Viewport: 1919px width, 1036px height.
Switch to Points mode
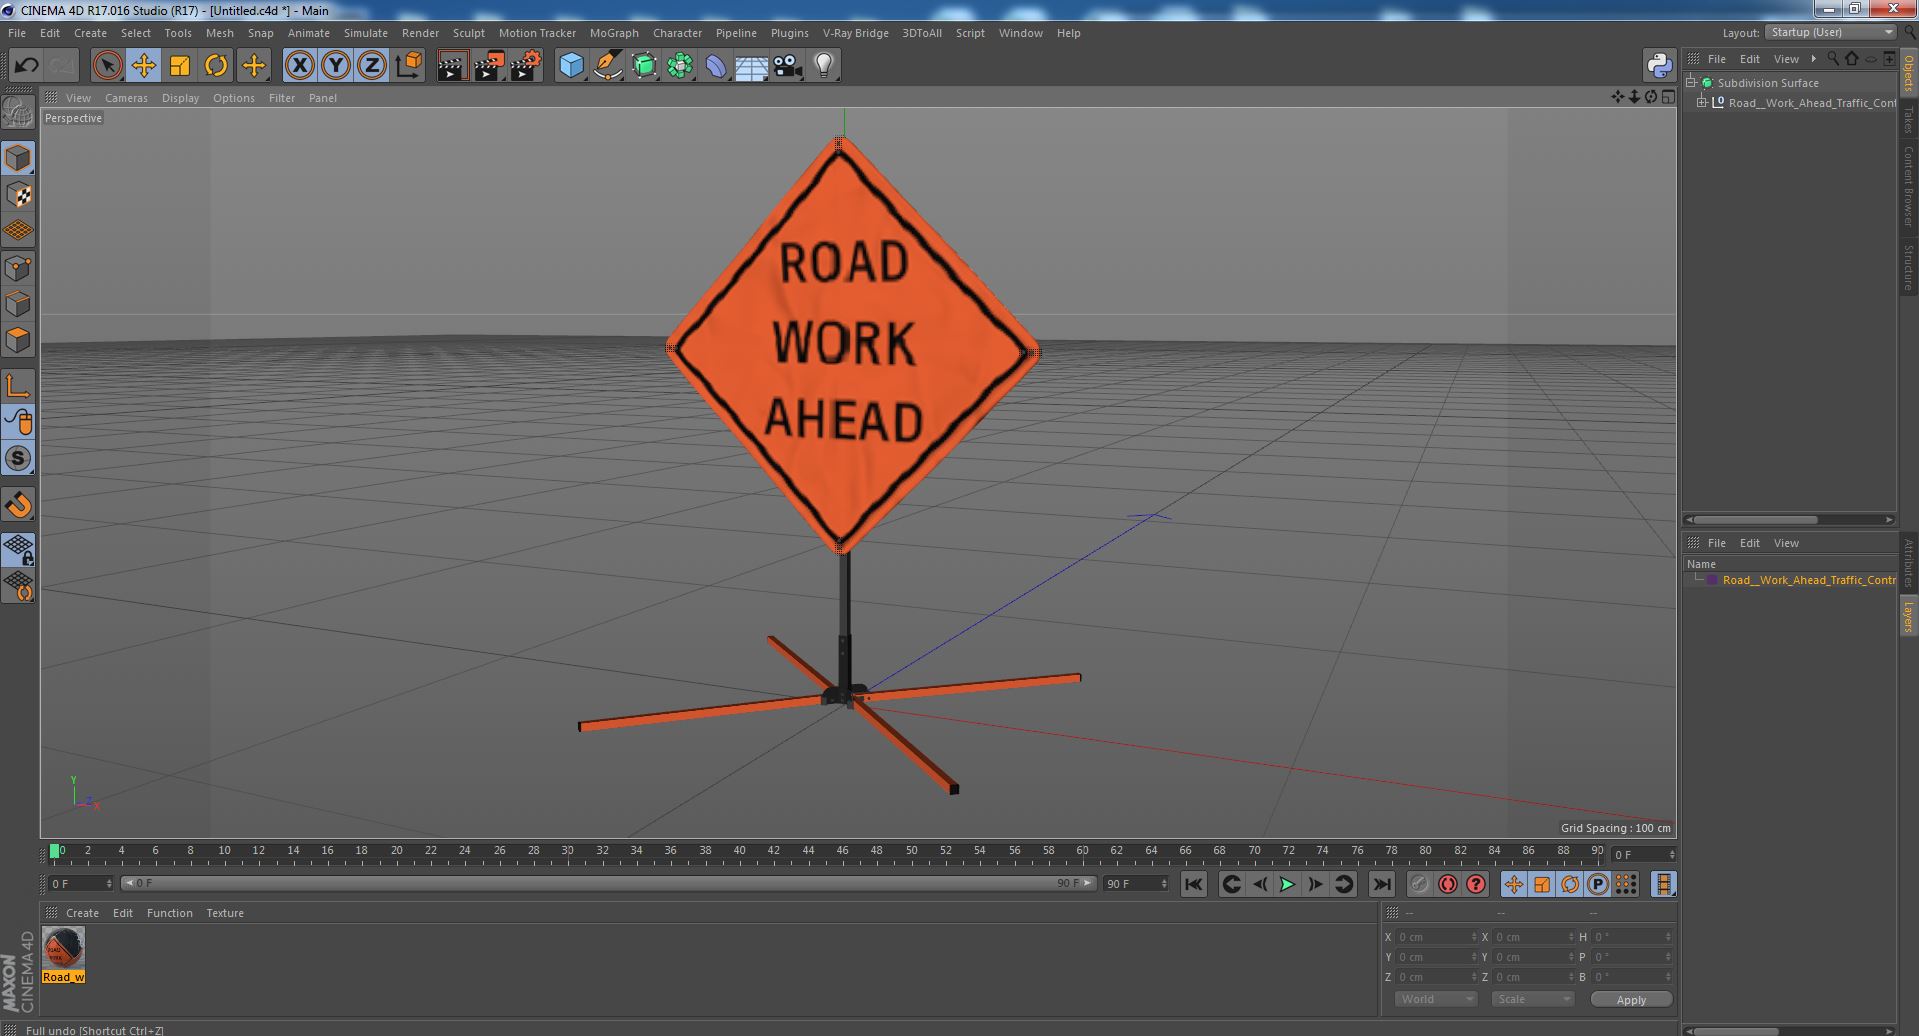tap(18, 268)
